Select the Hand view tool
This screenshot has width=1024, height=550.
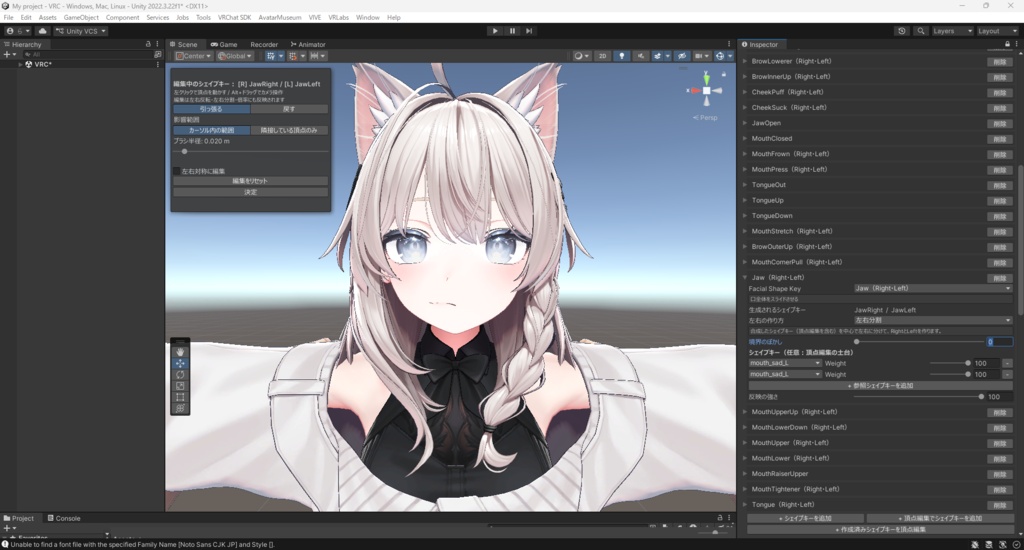coord(180,352)
